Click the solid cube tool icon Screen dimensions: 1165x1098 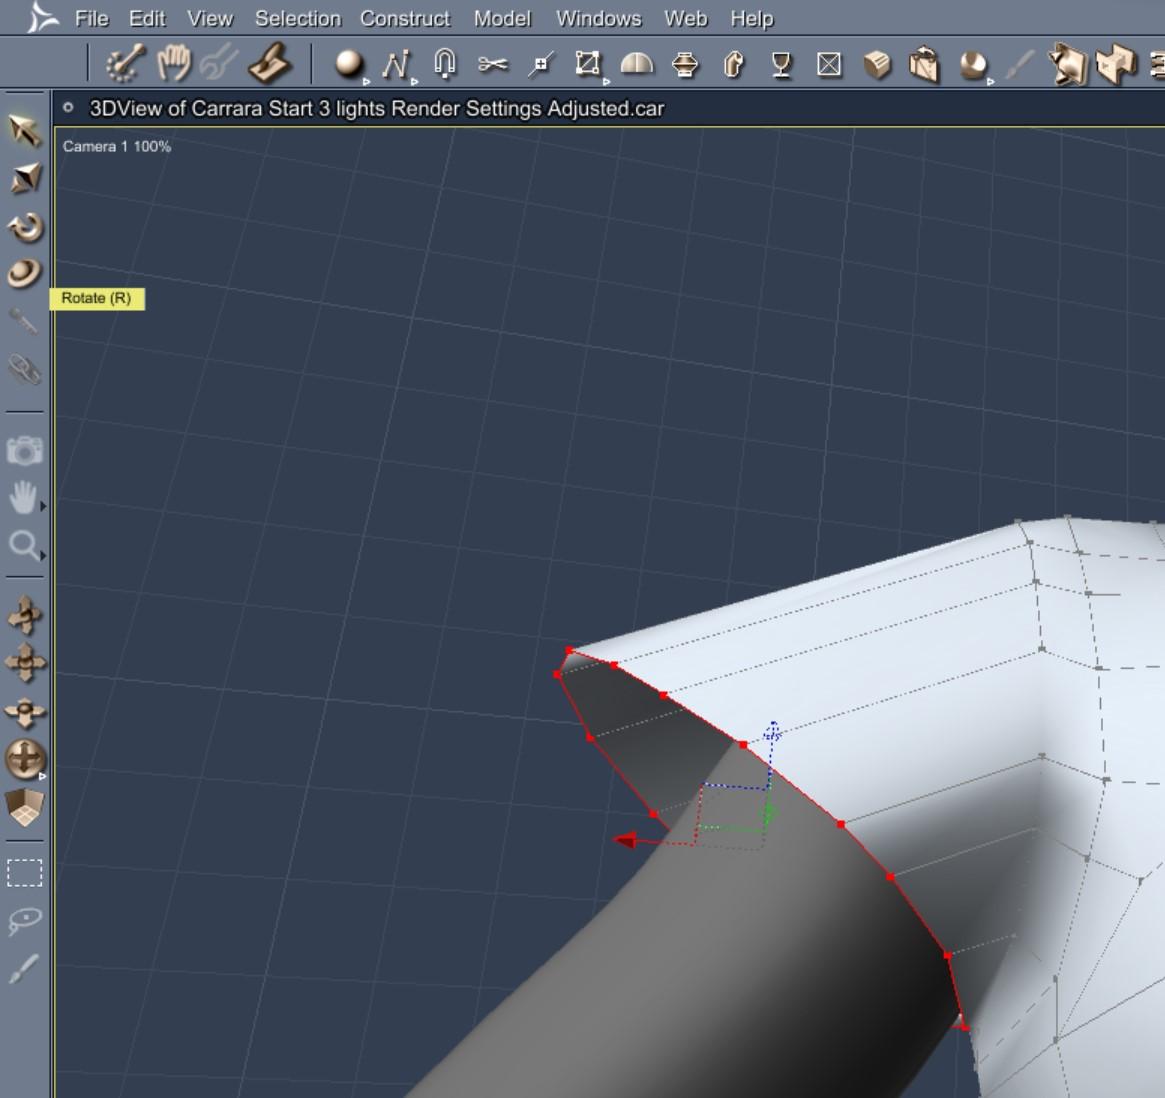coord(877,65)
